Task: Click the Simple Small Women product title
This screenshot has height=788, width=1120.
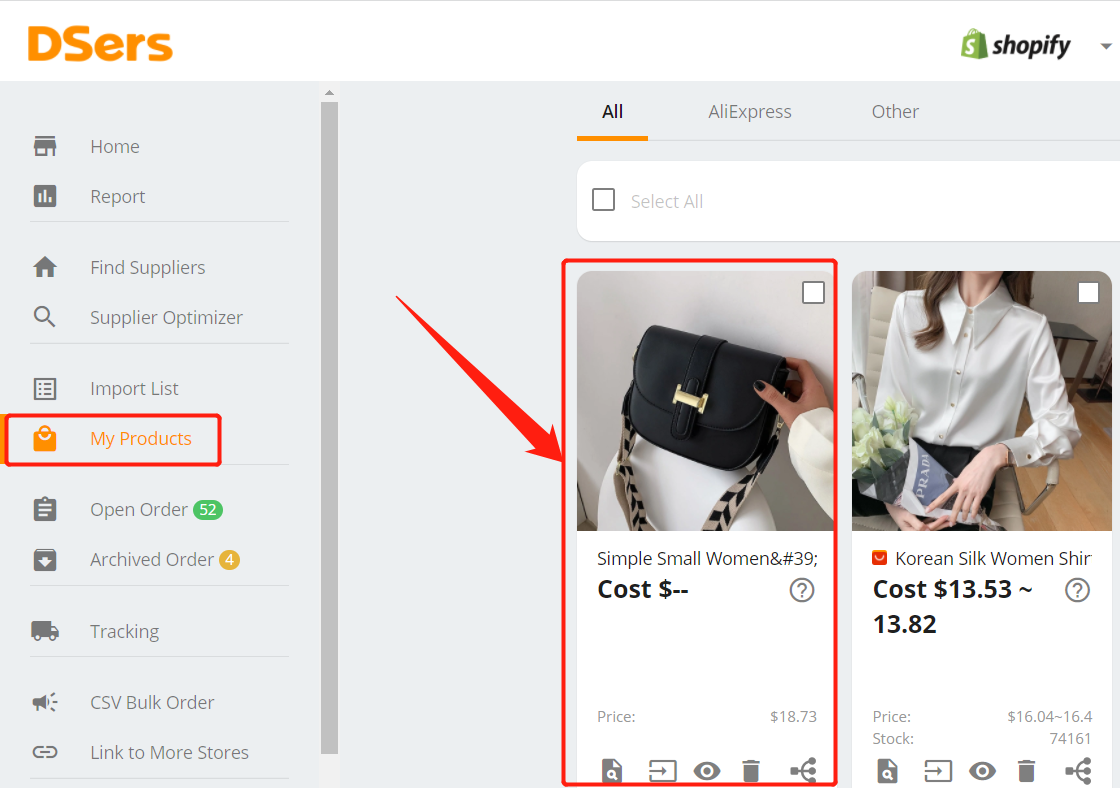Action: [x=707, y=558]
